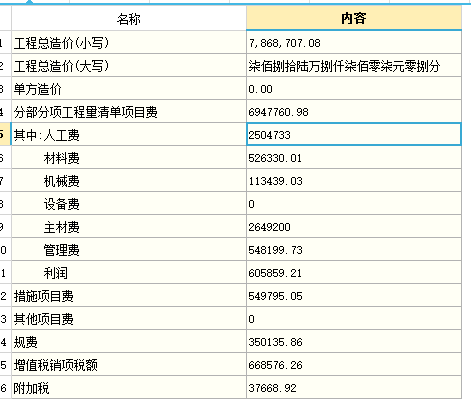Click the highlighted row header of 人工费
This screenshot has width=471, height=402.
5,134
